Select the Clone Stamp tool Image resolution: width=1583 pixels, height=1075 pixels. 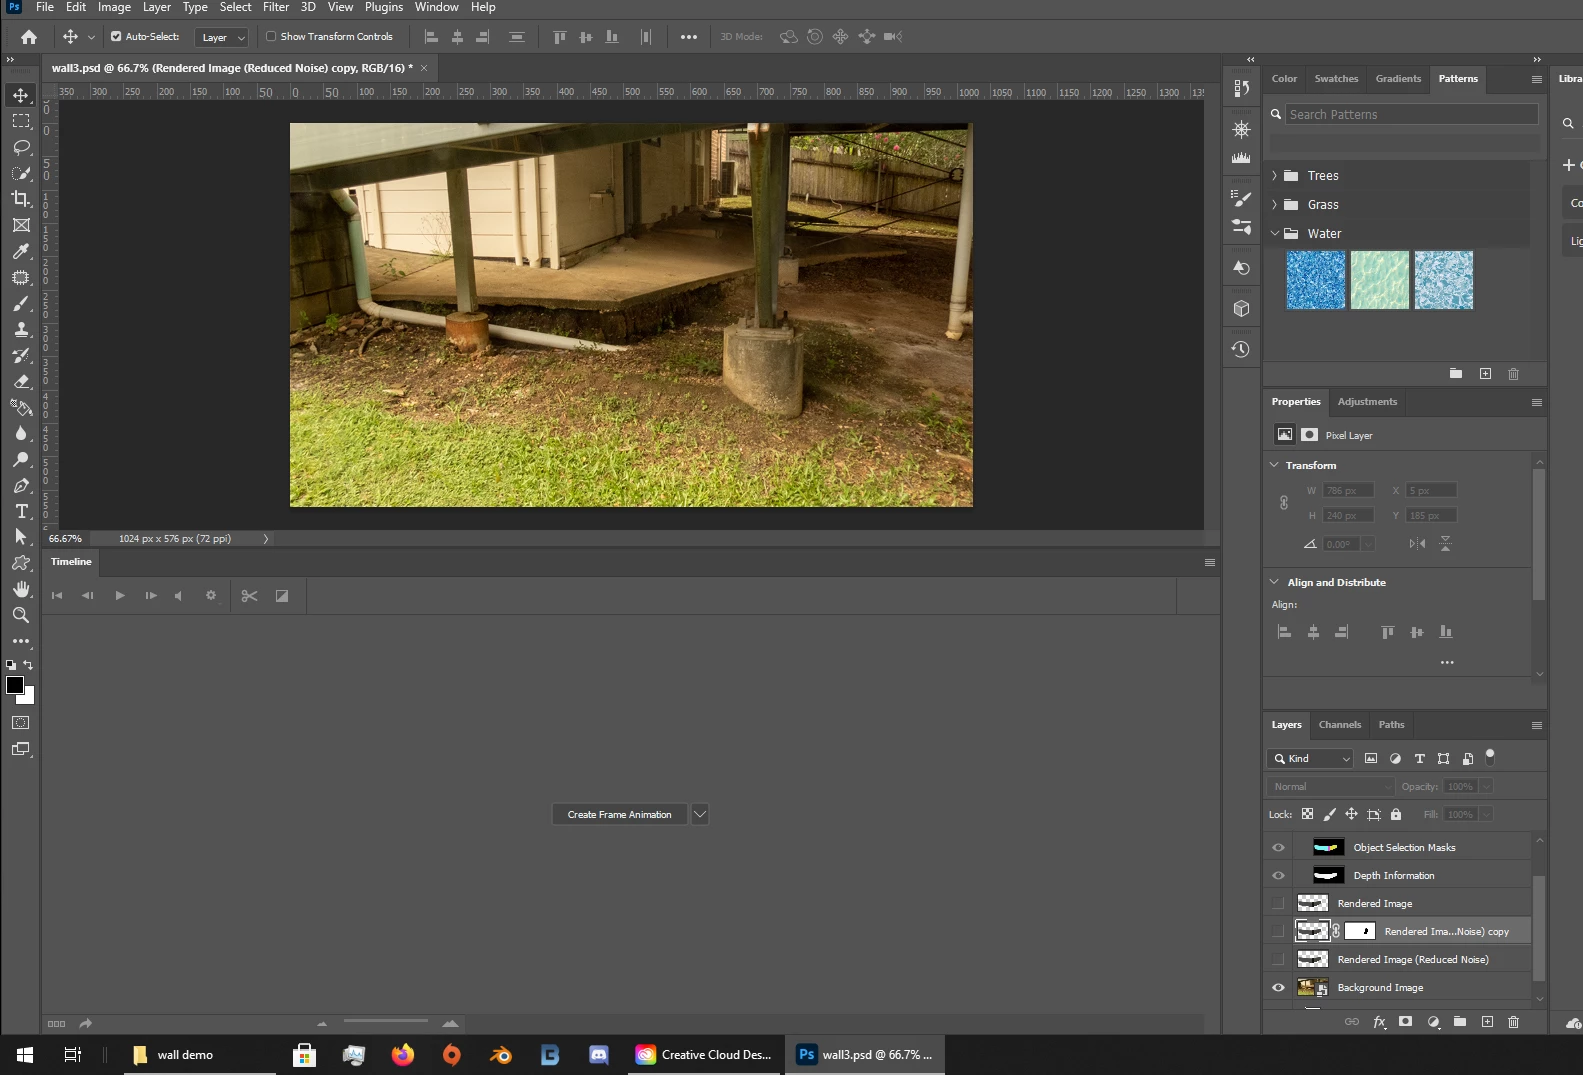click(x=21, y=329)
